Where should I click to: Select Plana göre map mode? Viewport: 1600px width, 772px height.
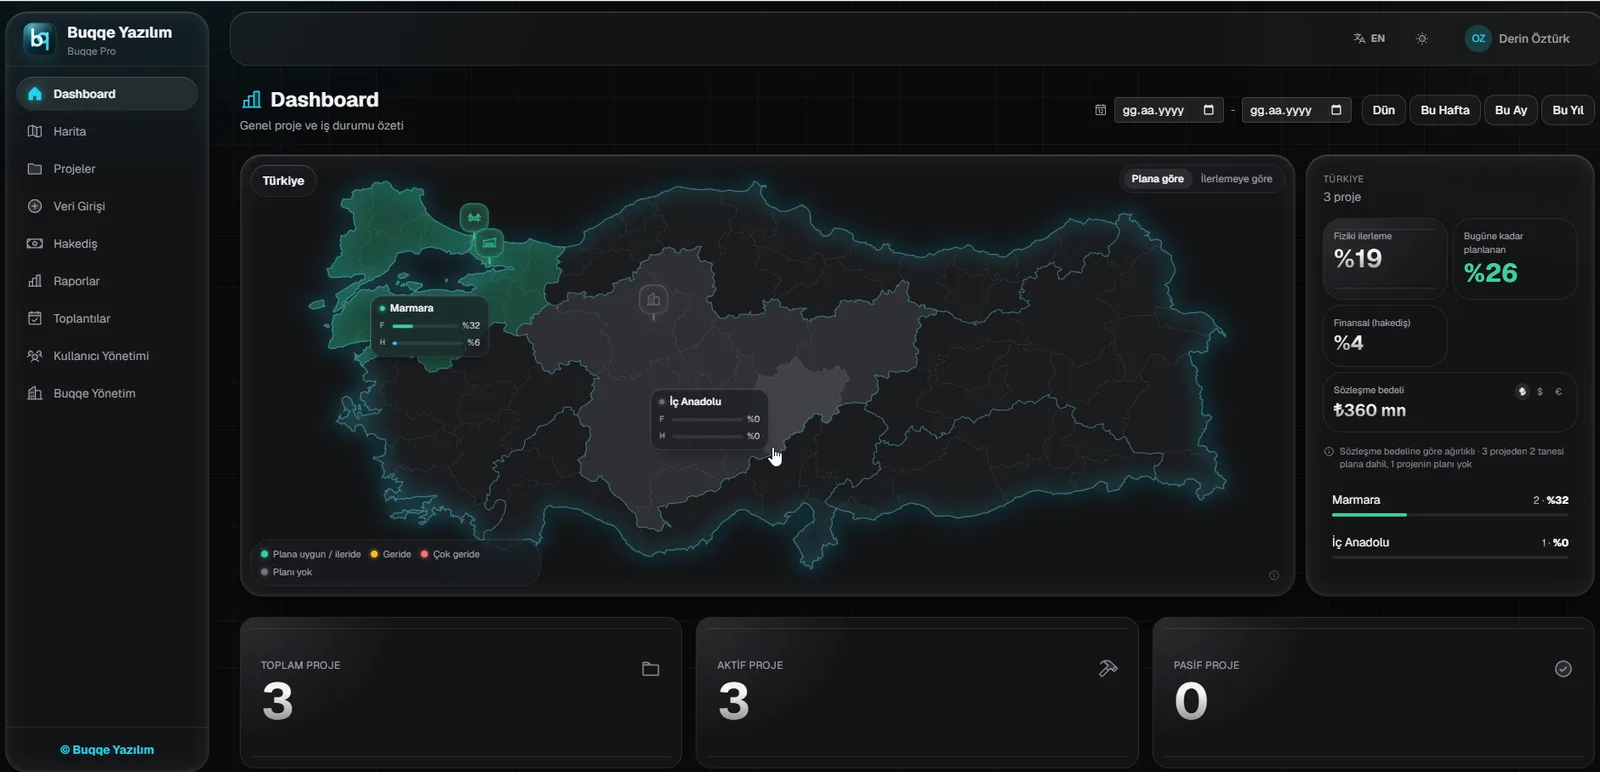tap(1157, 179)
